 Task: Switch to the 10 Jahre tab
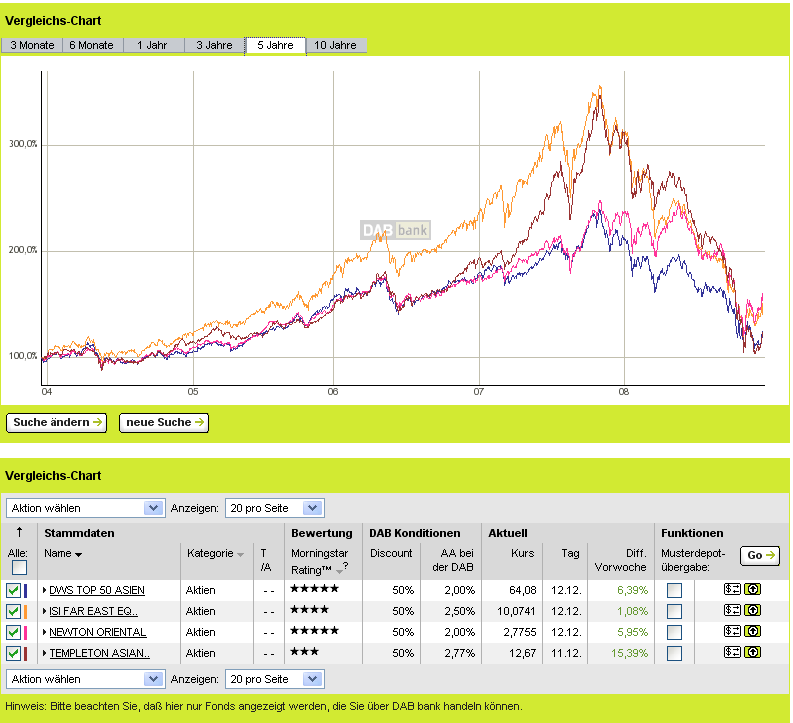(336, 45)
